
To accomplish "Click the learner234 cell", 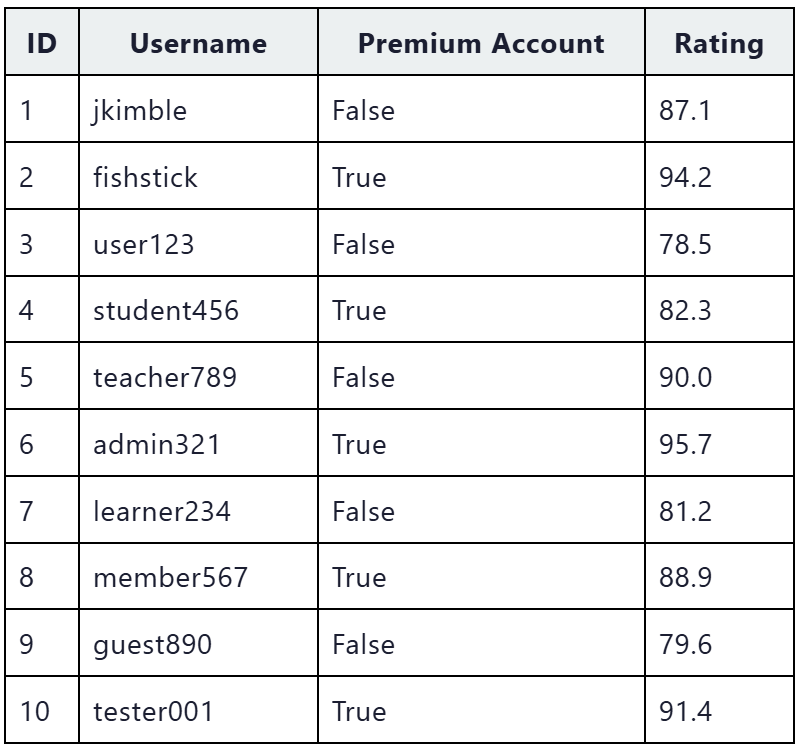I will pos(198,510).
